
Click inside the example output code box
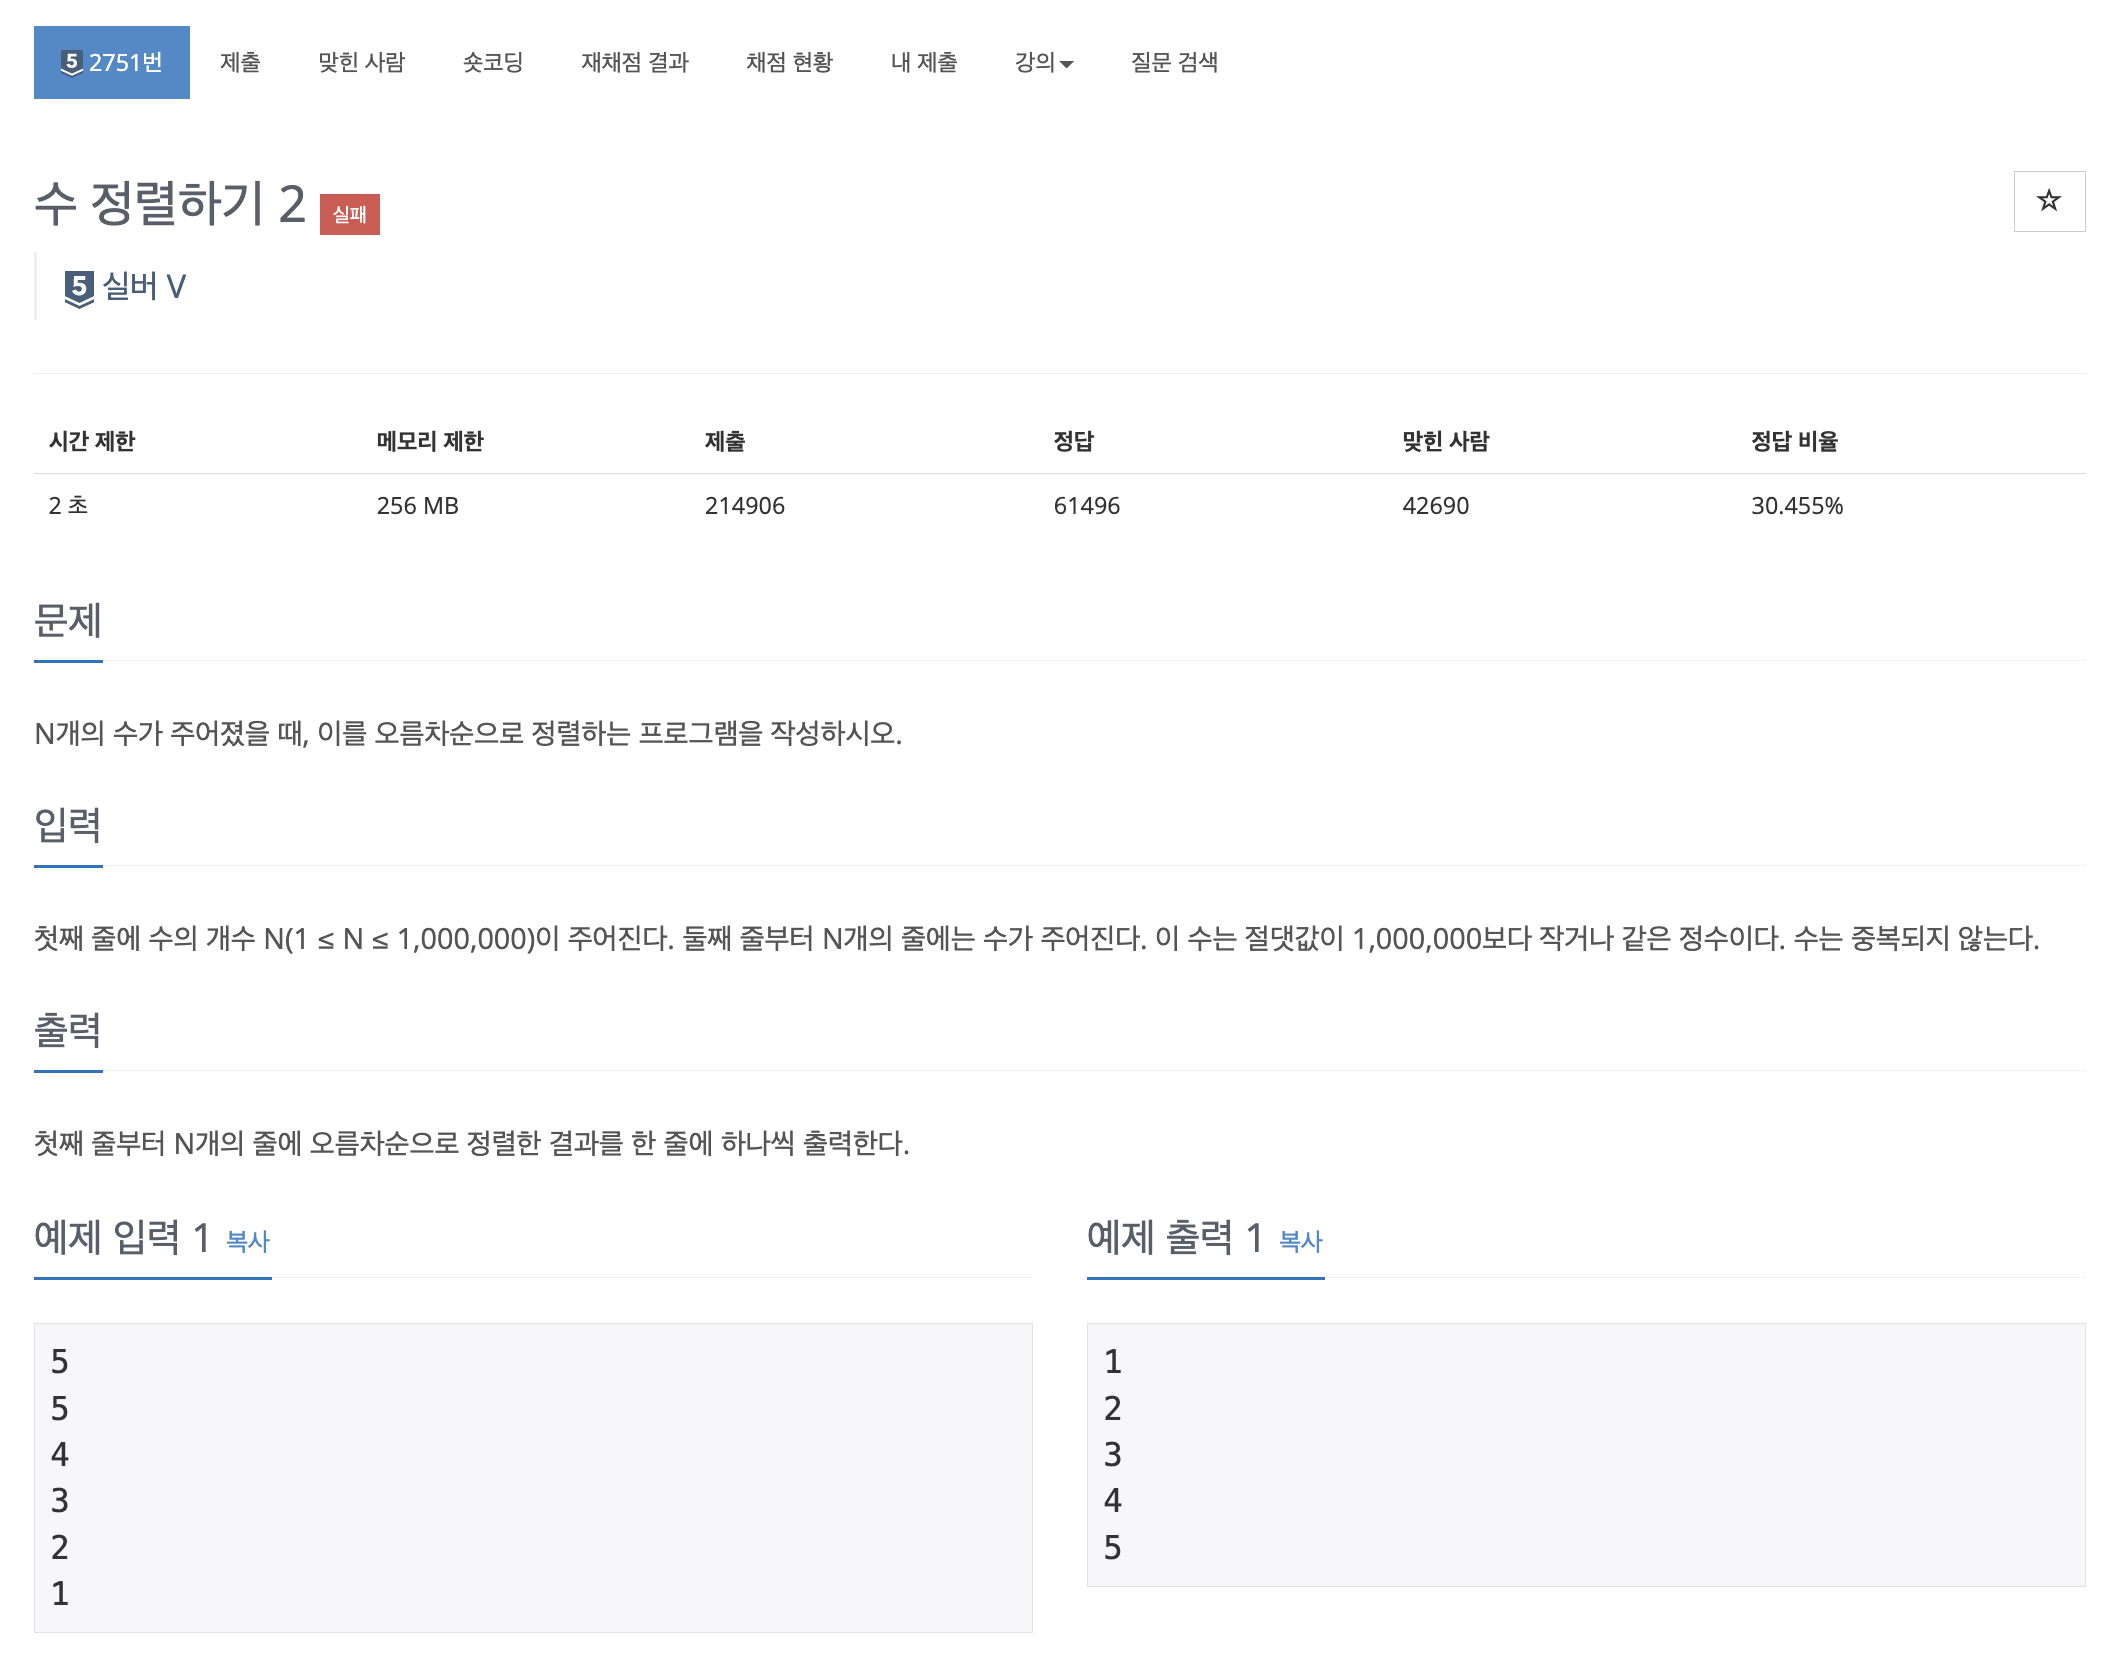[1585, 1454]
